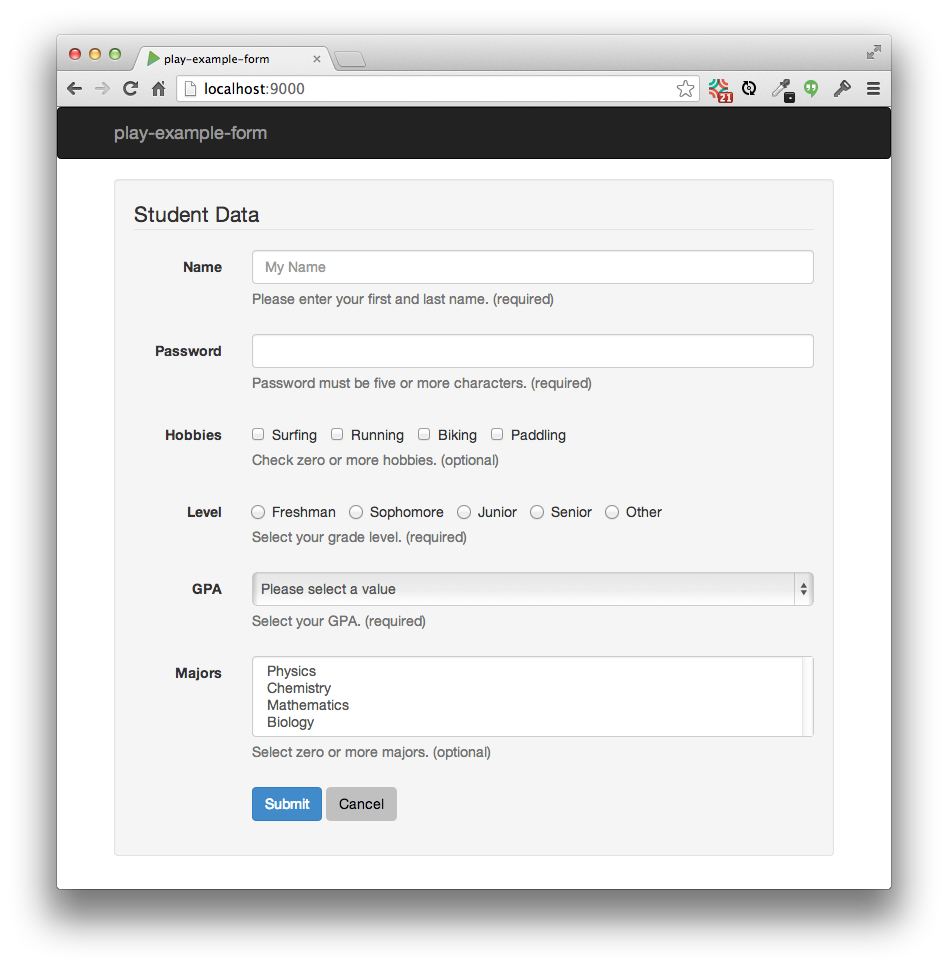The width and height of the screenshot is (948, 968).
Task: Click the GPA label
Action: [207, 589]
